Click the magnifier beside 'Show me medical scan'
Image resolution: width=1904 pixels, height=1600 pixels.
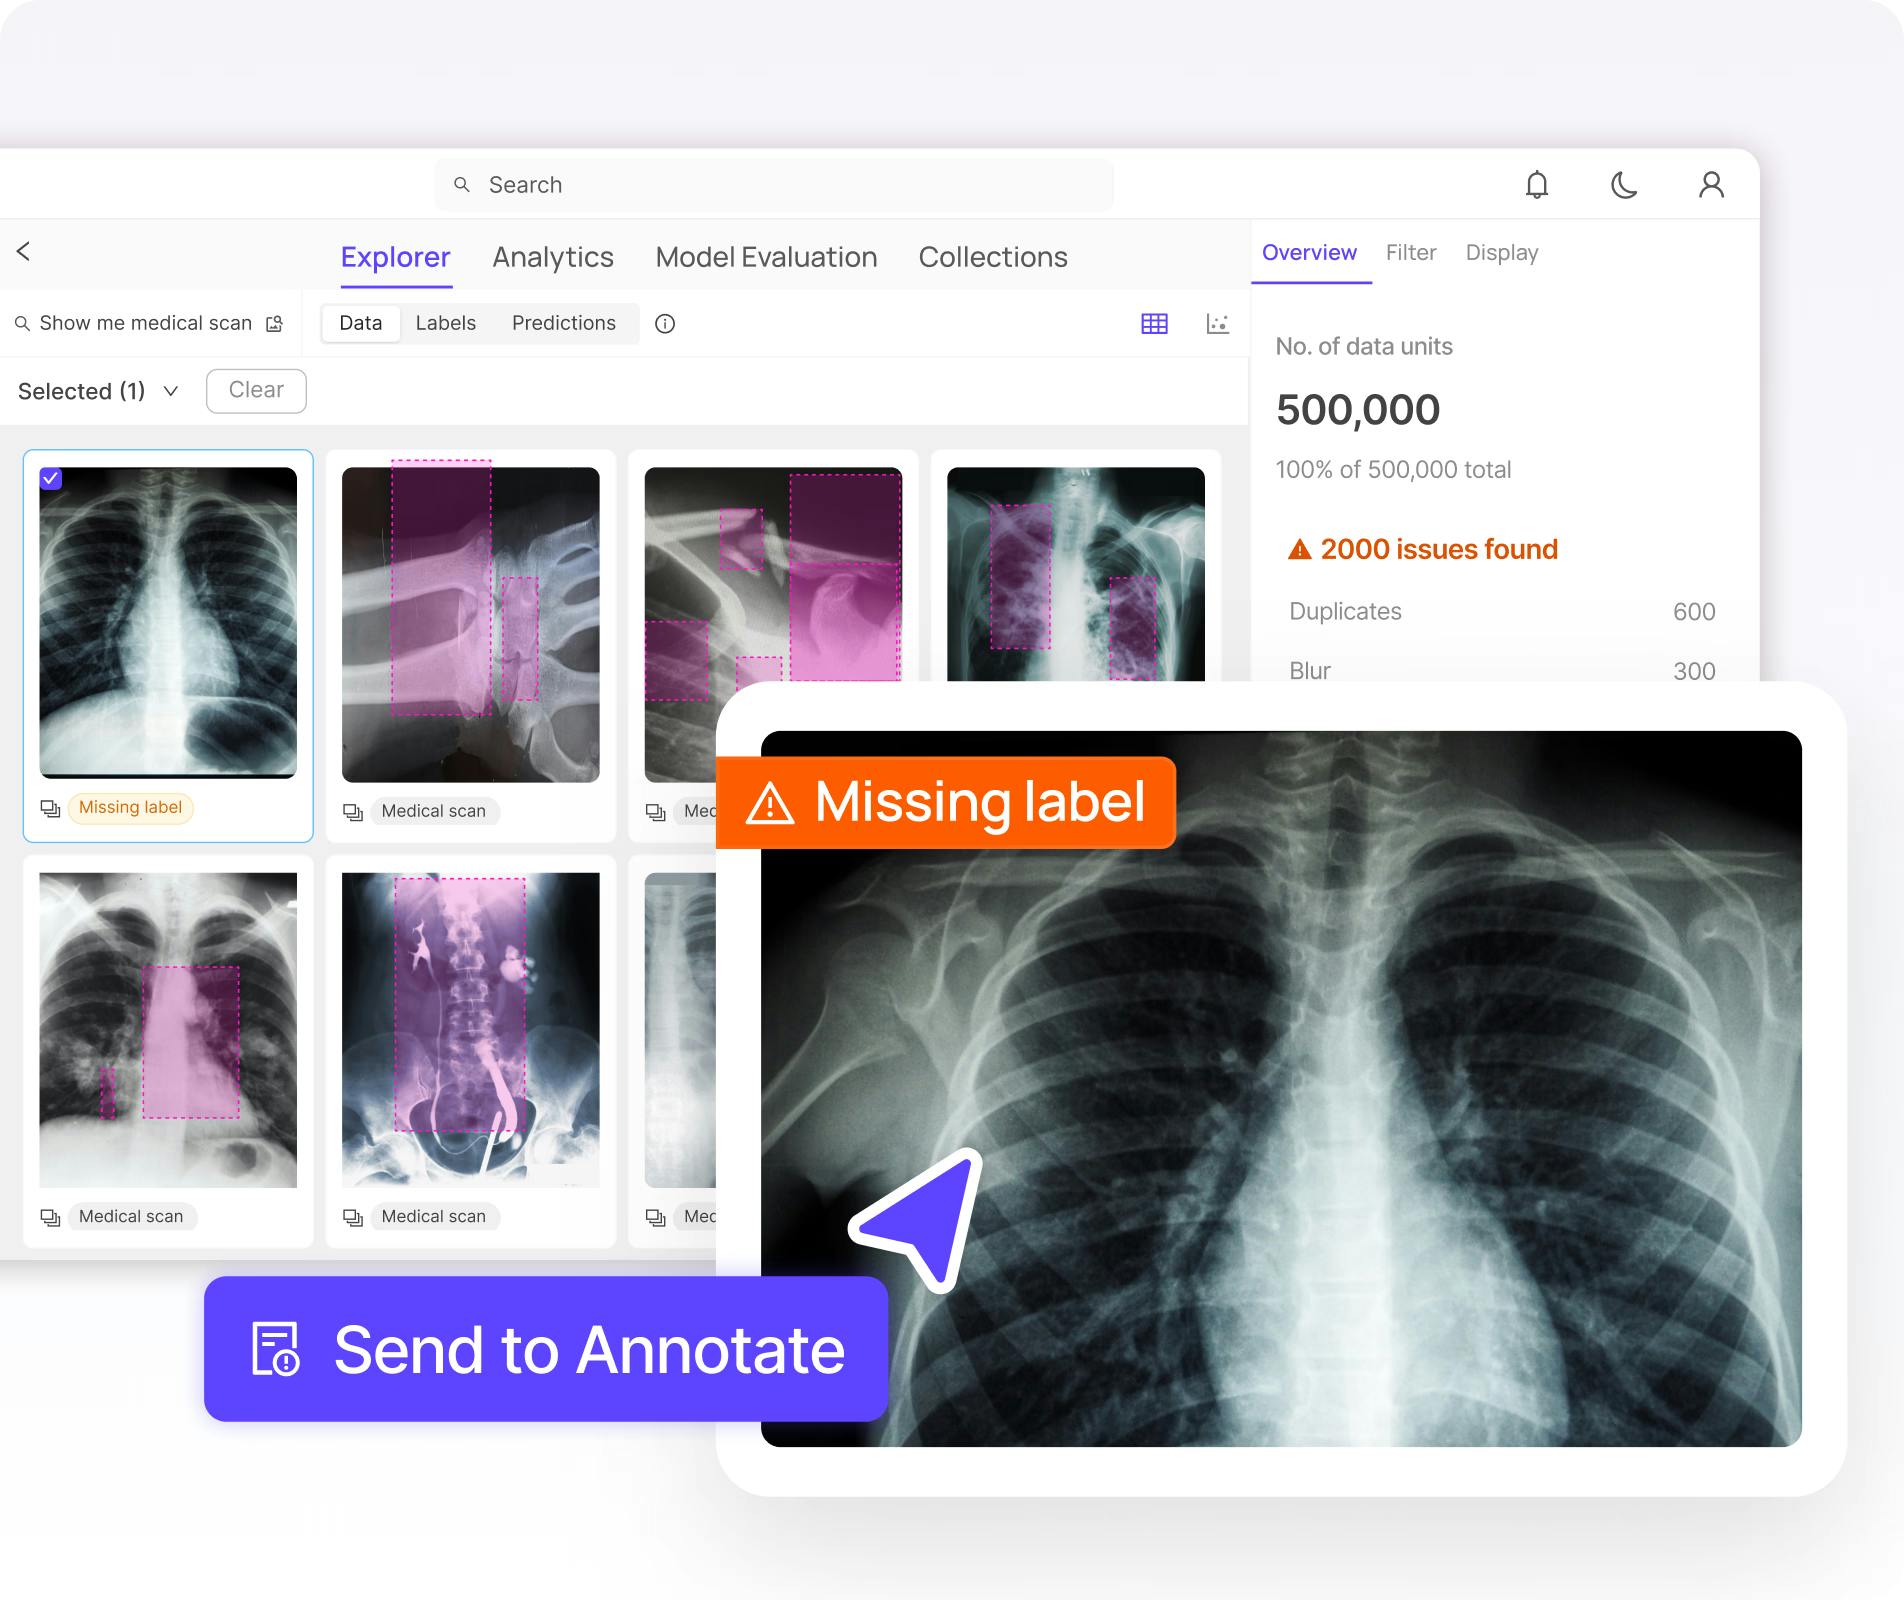(x=22, y=324)
